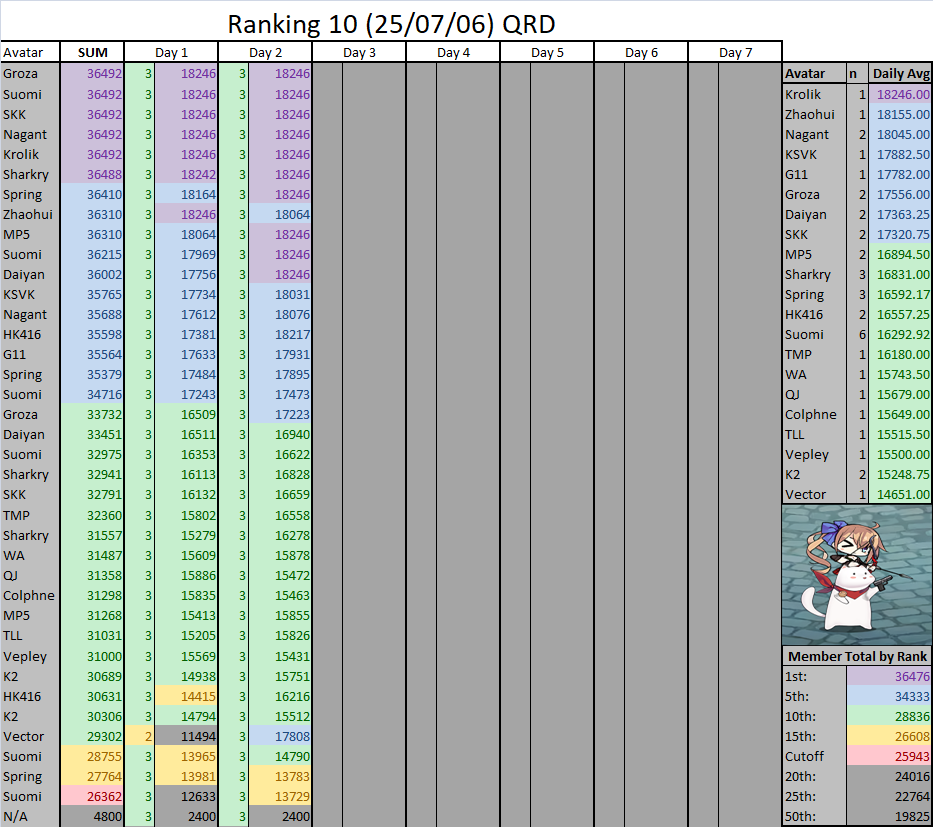
Task: Click the Daily Avg value 16894.50
Action: (900, 254)
